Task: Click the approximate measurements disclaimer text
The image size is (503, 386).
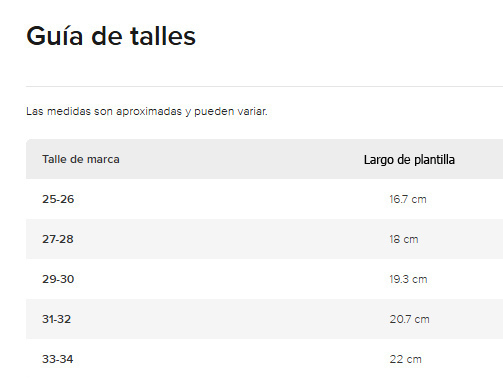Action: tap(147, 111)
